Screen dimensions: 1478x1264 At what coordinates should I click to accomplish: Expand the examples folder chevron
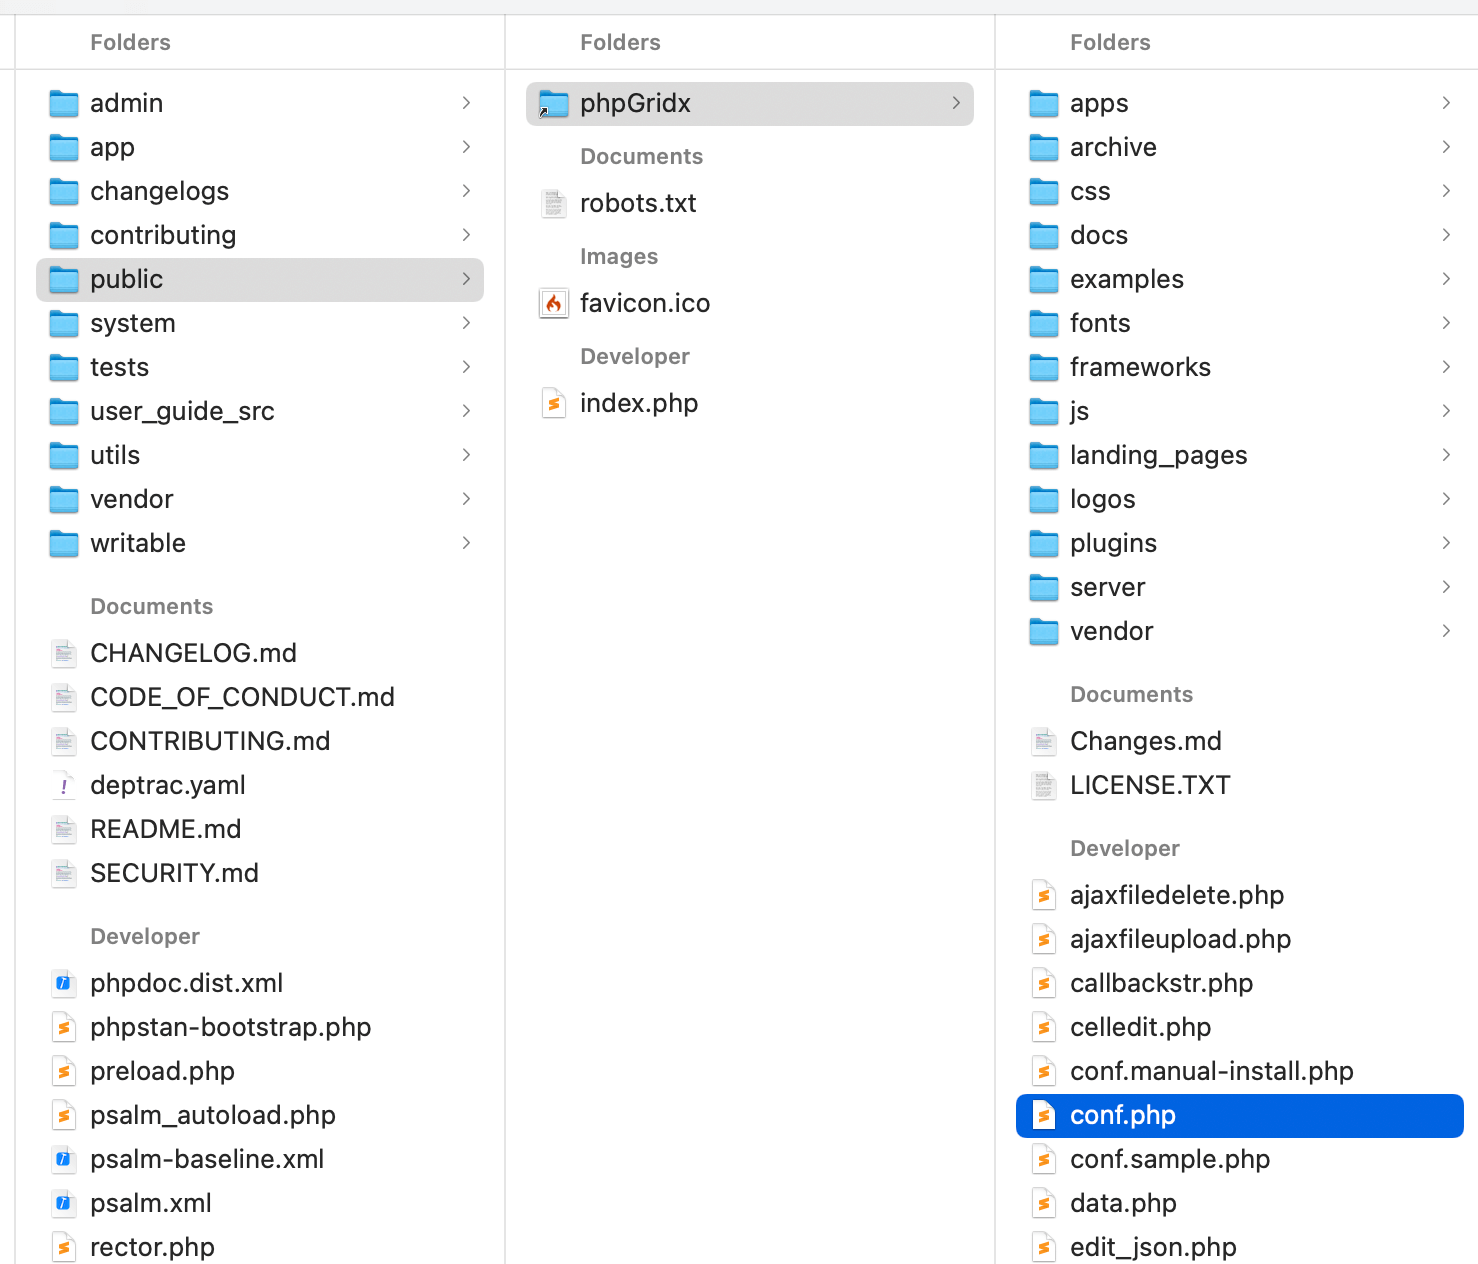pos(1446,279)
